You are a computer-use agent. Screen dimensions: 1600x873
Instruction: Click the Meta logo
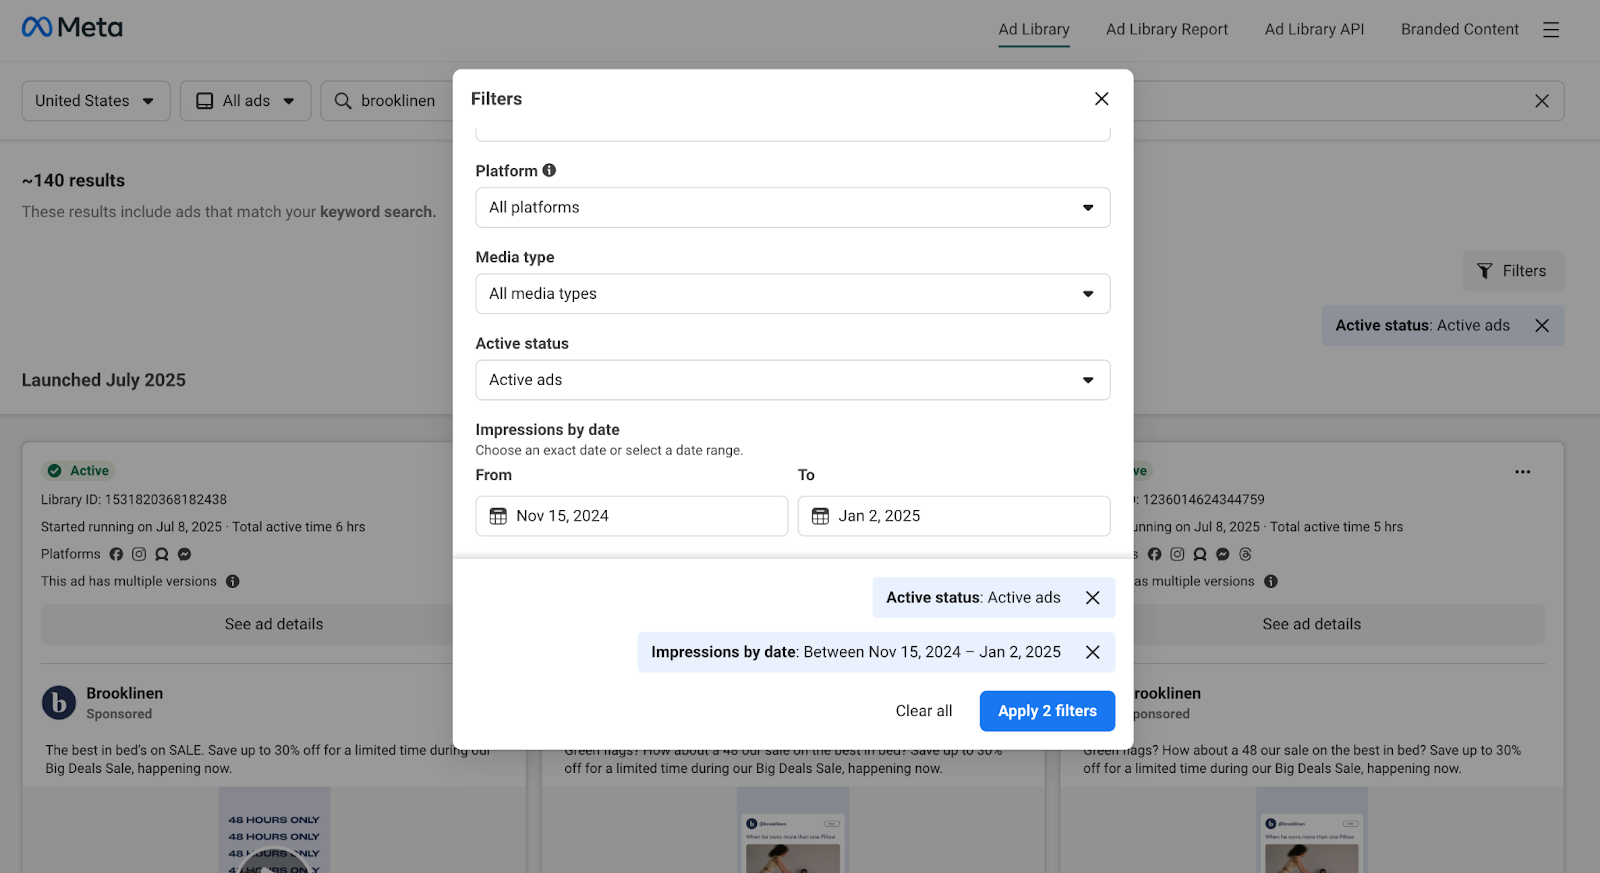pyautogui.click(x=72, y=28)
